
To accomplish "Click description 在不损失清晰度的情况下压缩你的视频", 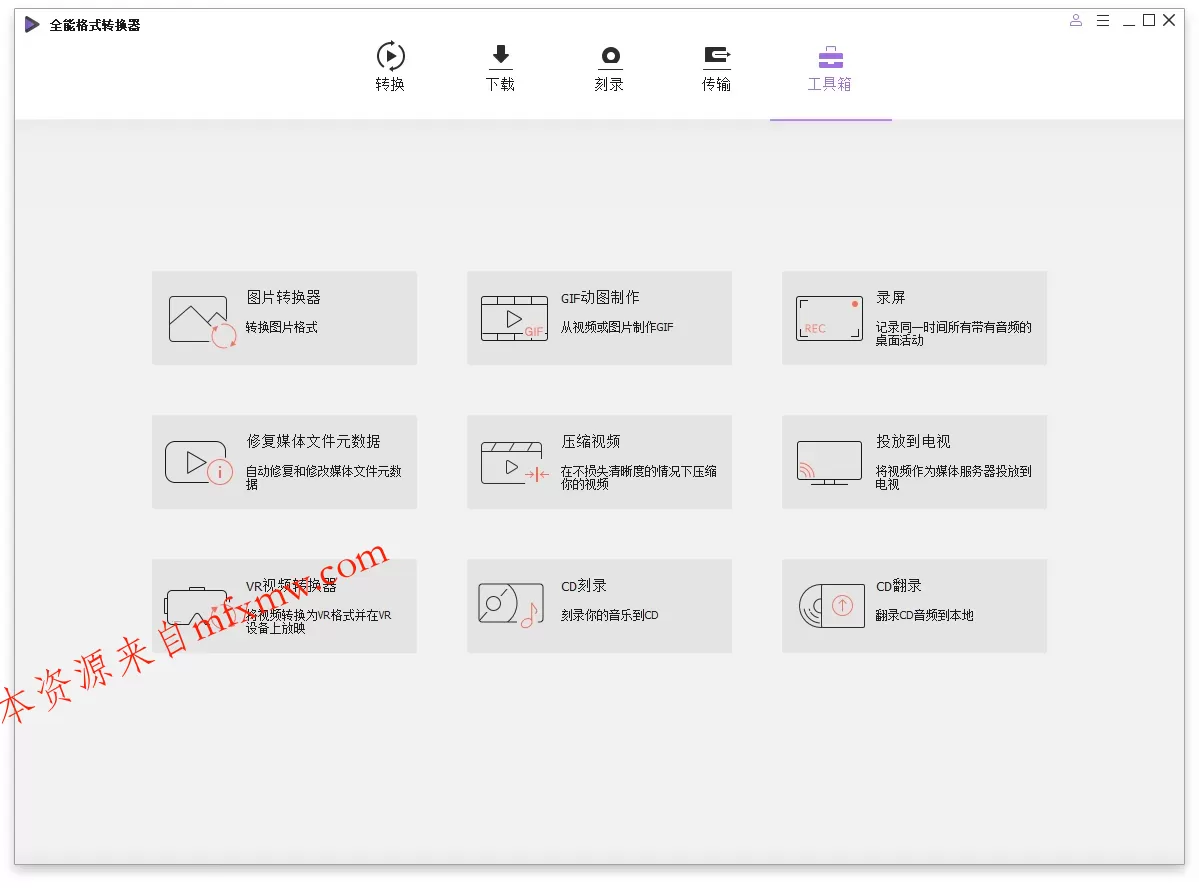I will point(638,477).
